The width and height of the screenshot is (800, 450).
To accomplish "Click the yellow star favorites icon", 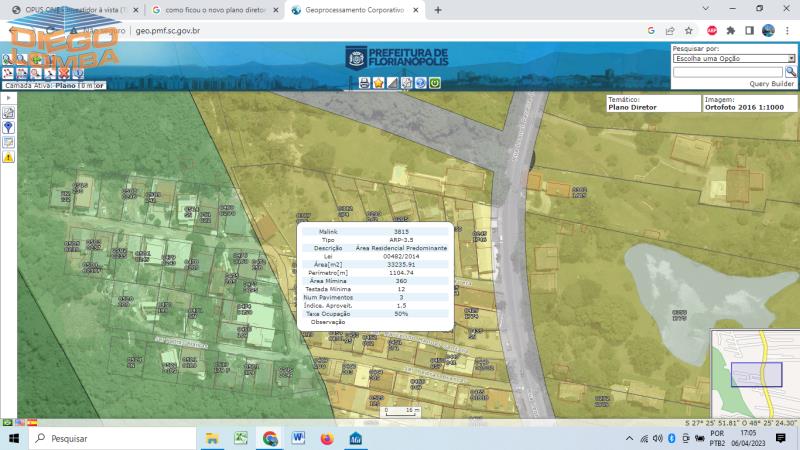I will click(379, 83).
